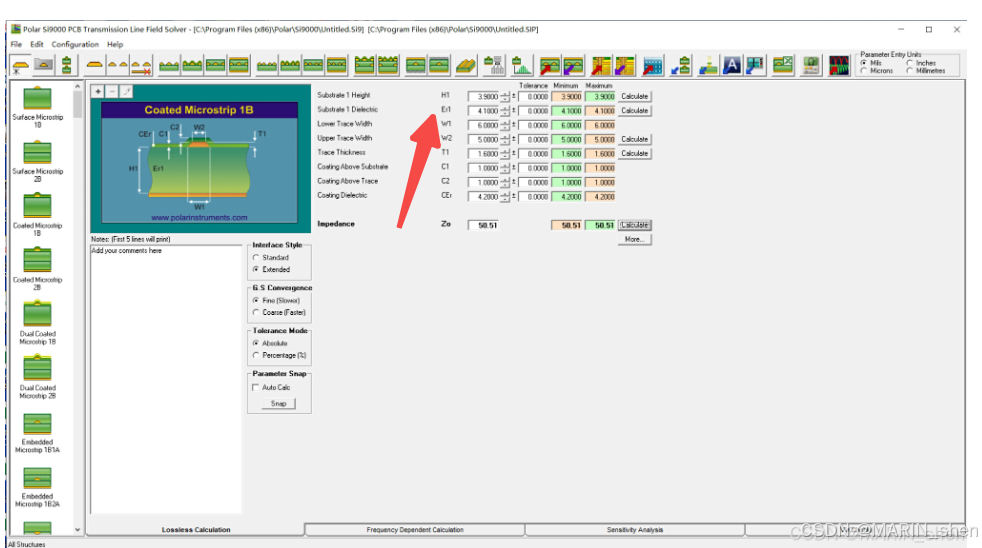
Task: Click the stacked two-layer structure toolbar icon
Action: pyautogui.click(x=66, y=65)
